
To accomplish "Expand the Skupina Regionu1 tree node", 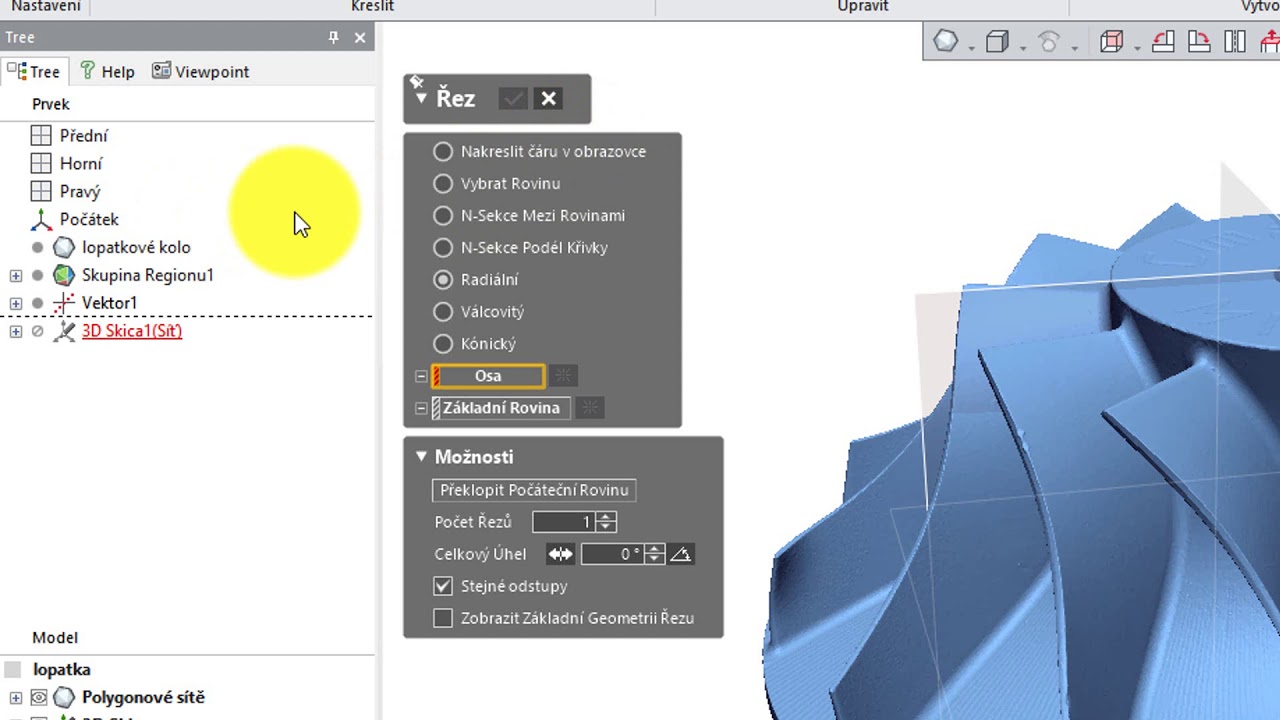I will [x=15, y=275].
